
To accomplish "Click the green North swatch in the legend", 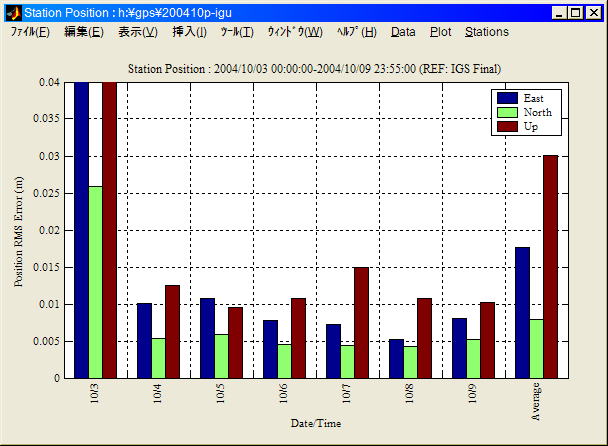I will (507, 113).
